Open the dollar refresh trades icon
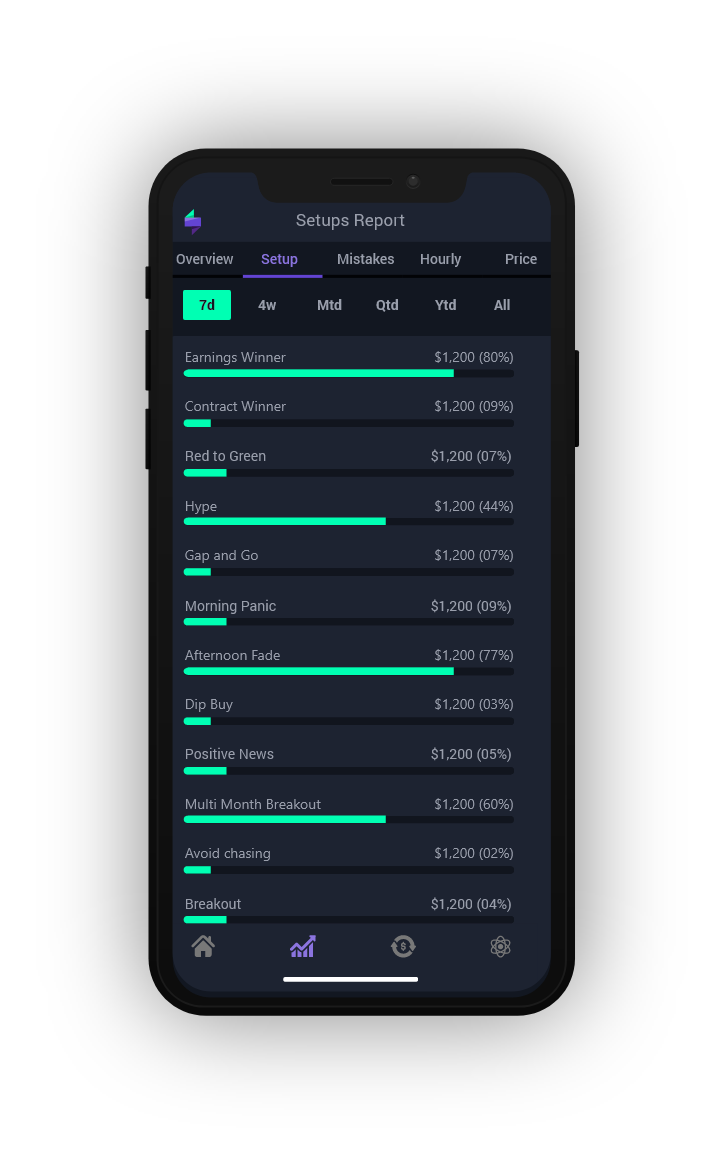The height and width of the screenshot is (1165, 724). coord(403,947)
